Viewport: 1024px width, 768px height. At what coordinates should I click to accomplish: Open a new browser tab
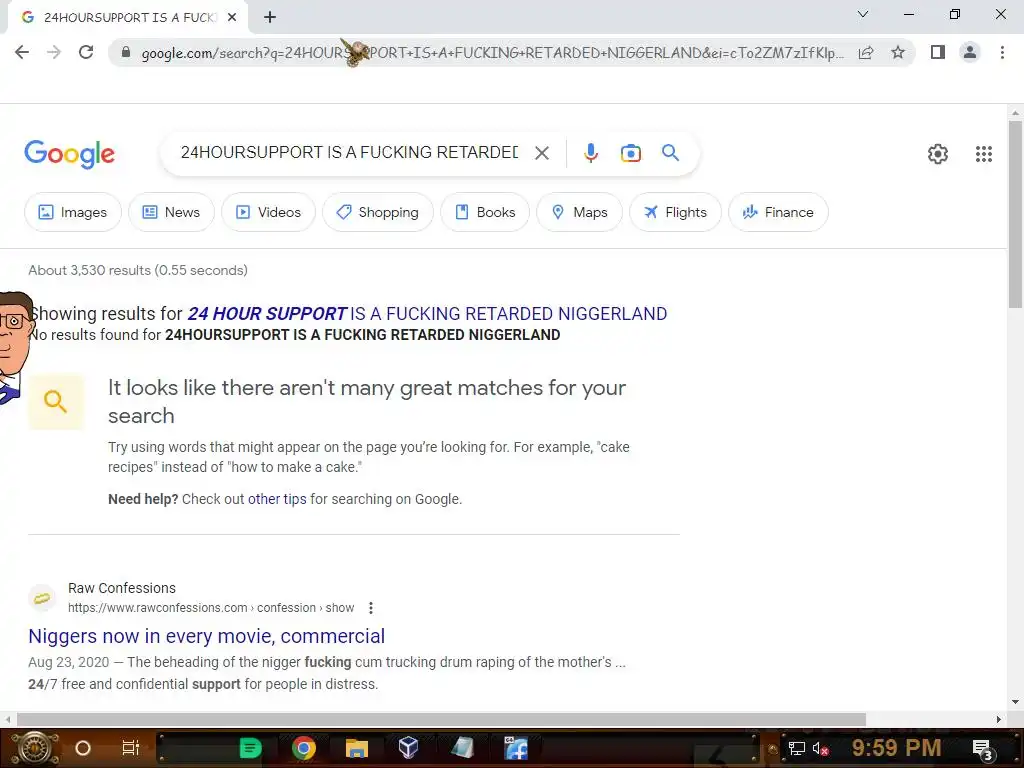[270, 18]
